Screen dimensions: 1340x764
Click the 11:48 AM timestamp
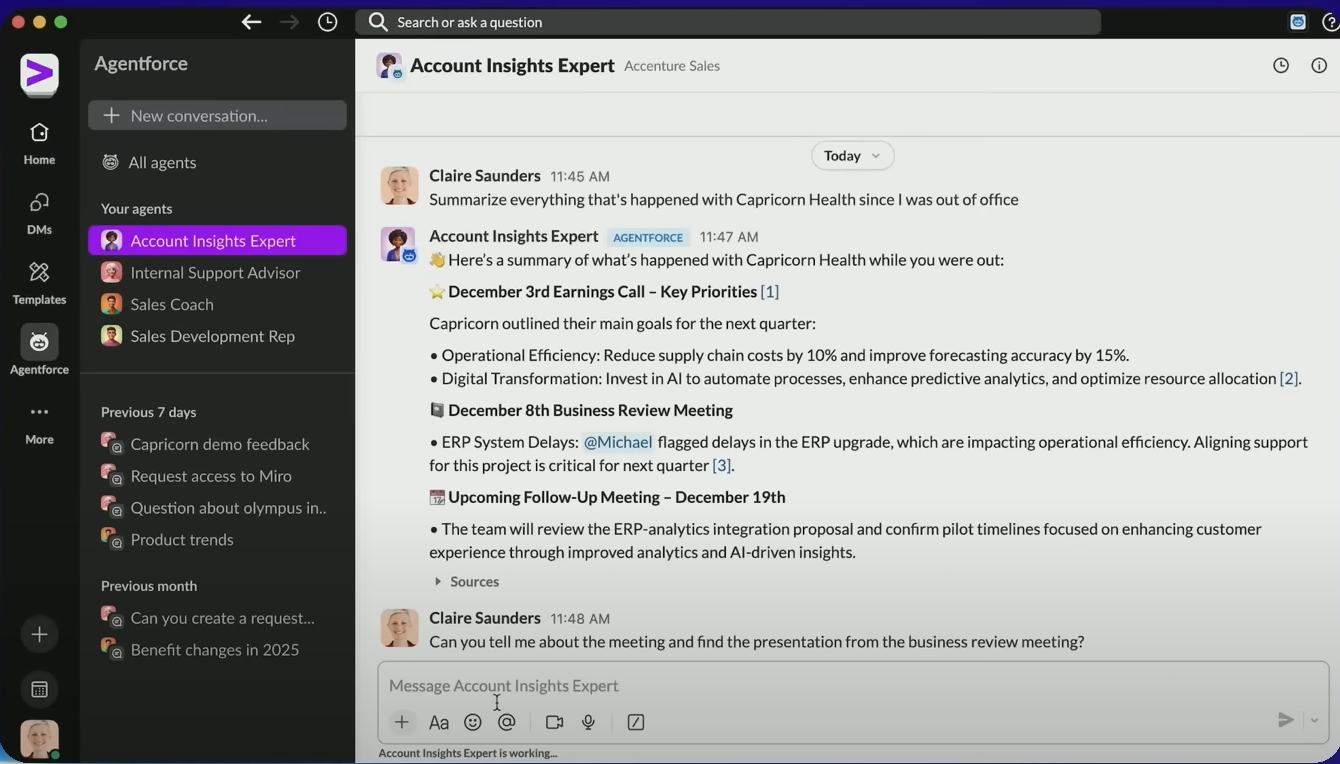pyautogui.click(x=580, y=619)
